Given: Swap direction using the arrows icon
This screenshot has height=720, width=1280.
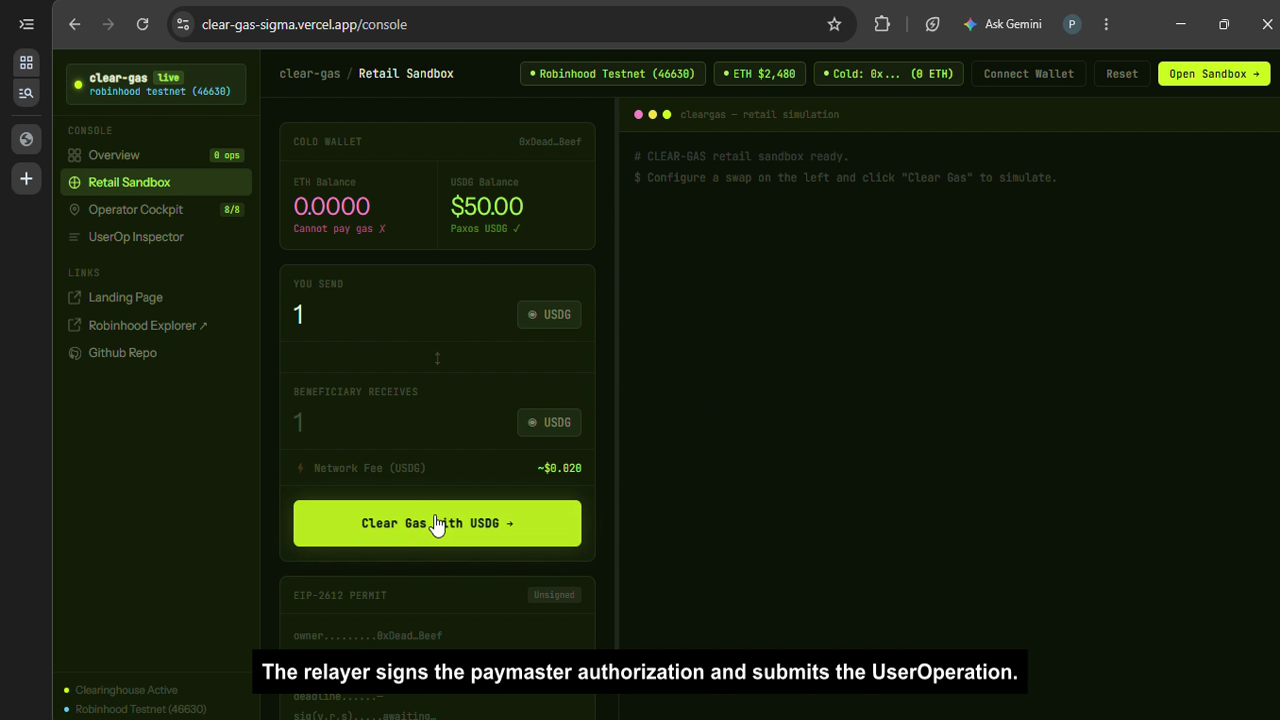Looking at the screenshot, I should pyautogui.click(x=437, y=358).
